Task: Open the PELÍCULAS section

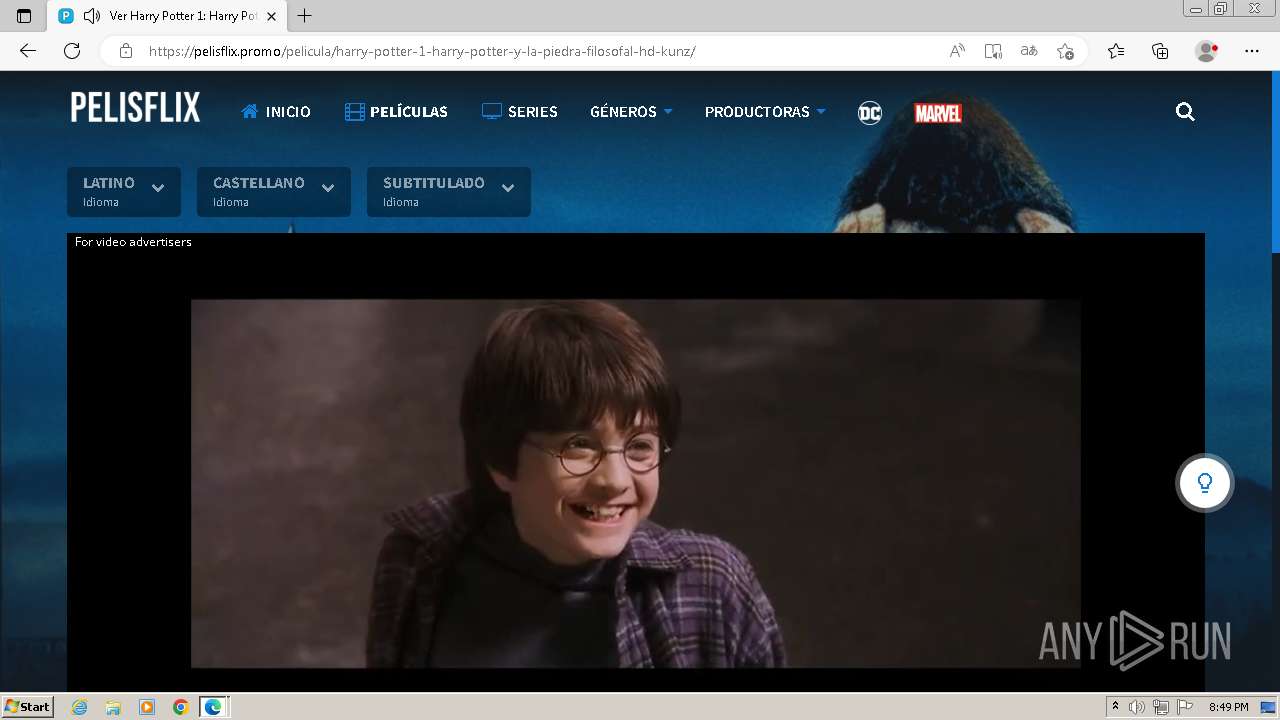Action: (x=396, y=112)
